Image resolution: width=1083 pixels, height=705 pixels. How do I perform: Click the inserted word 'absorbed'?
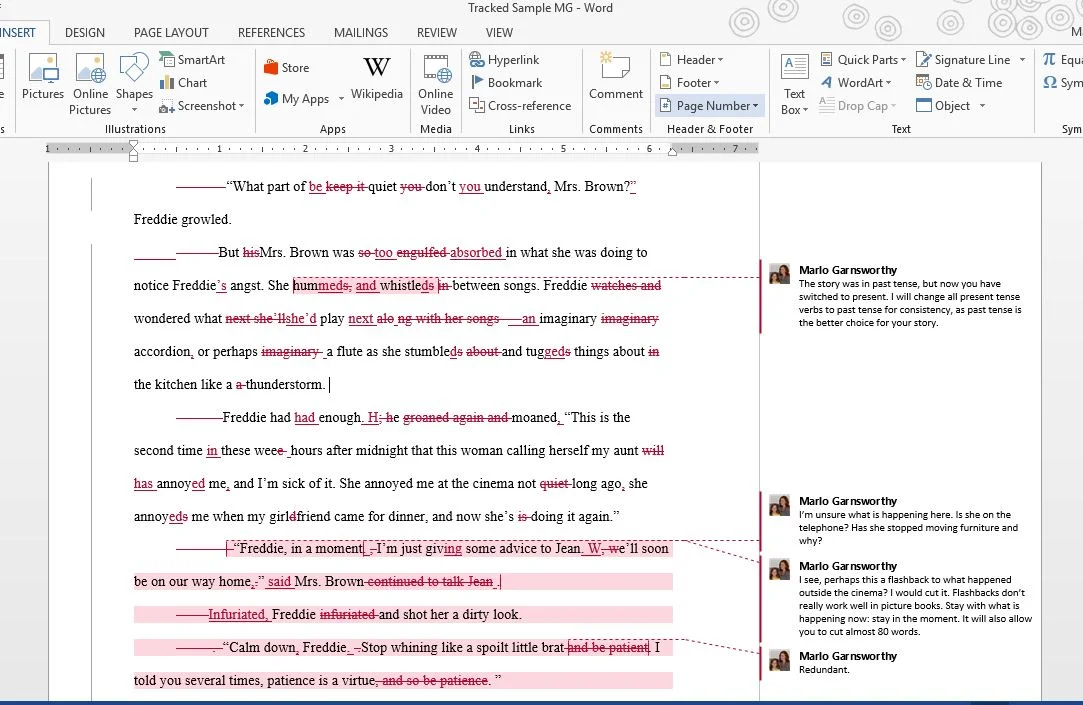point(476,253)
